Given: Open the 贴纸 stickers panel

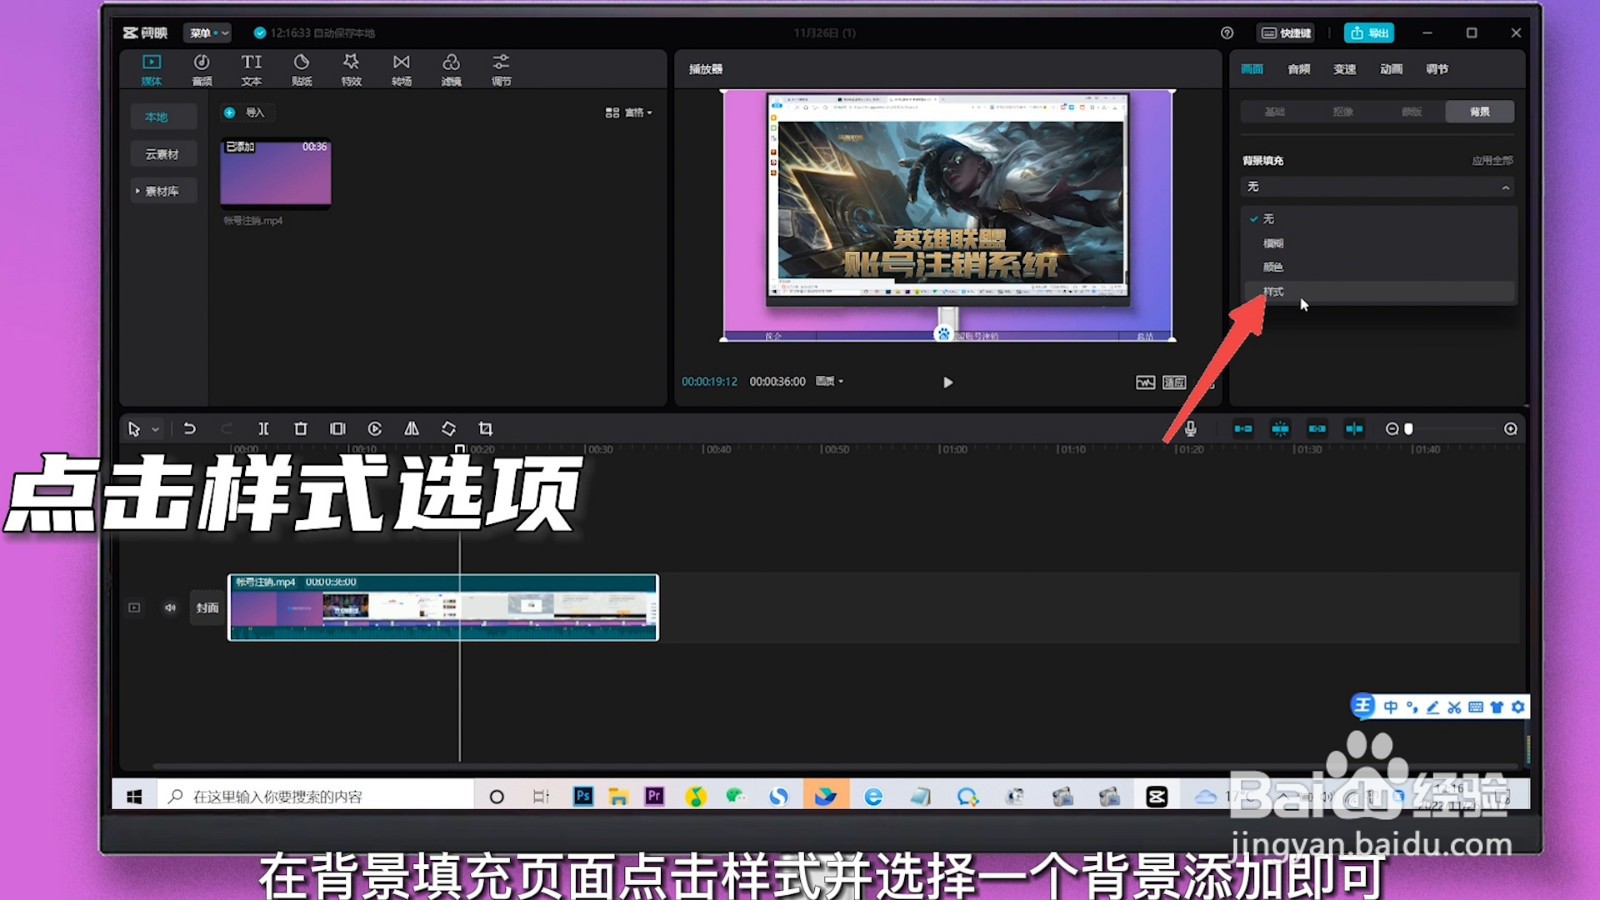Looking at the screenshot, I should point(301,69).
